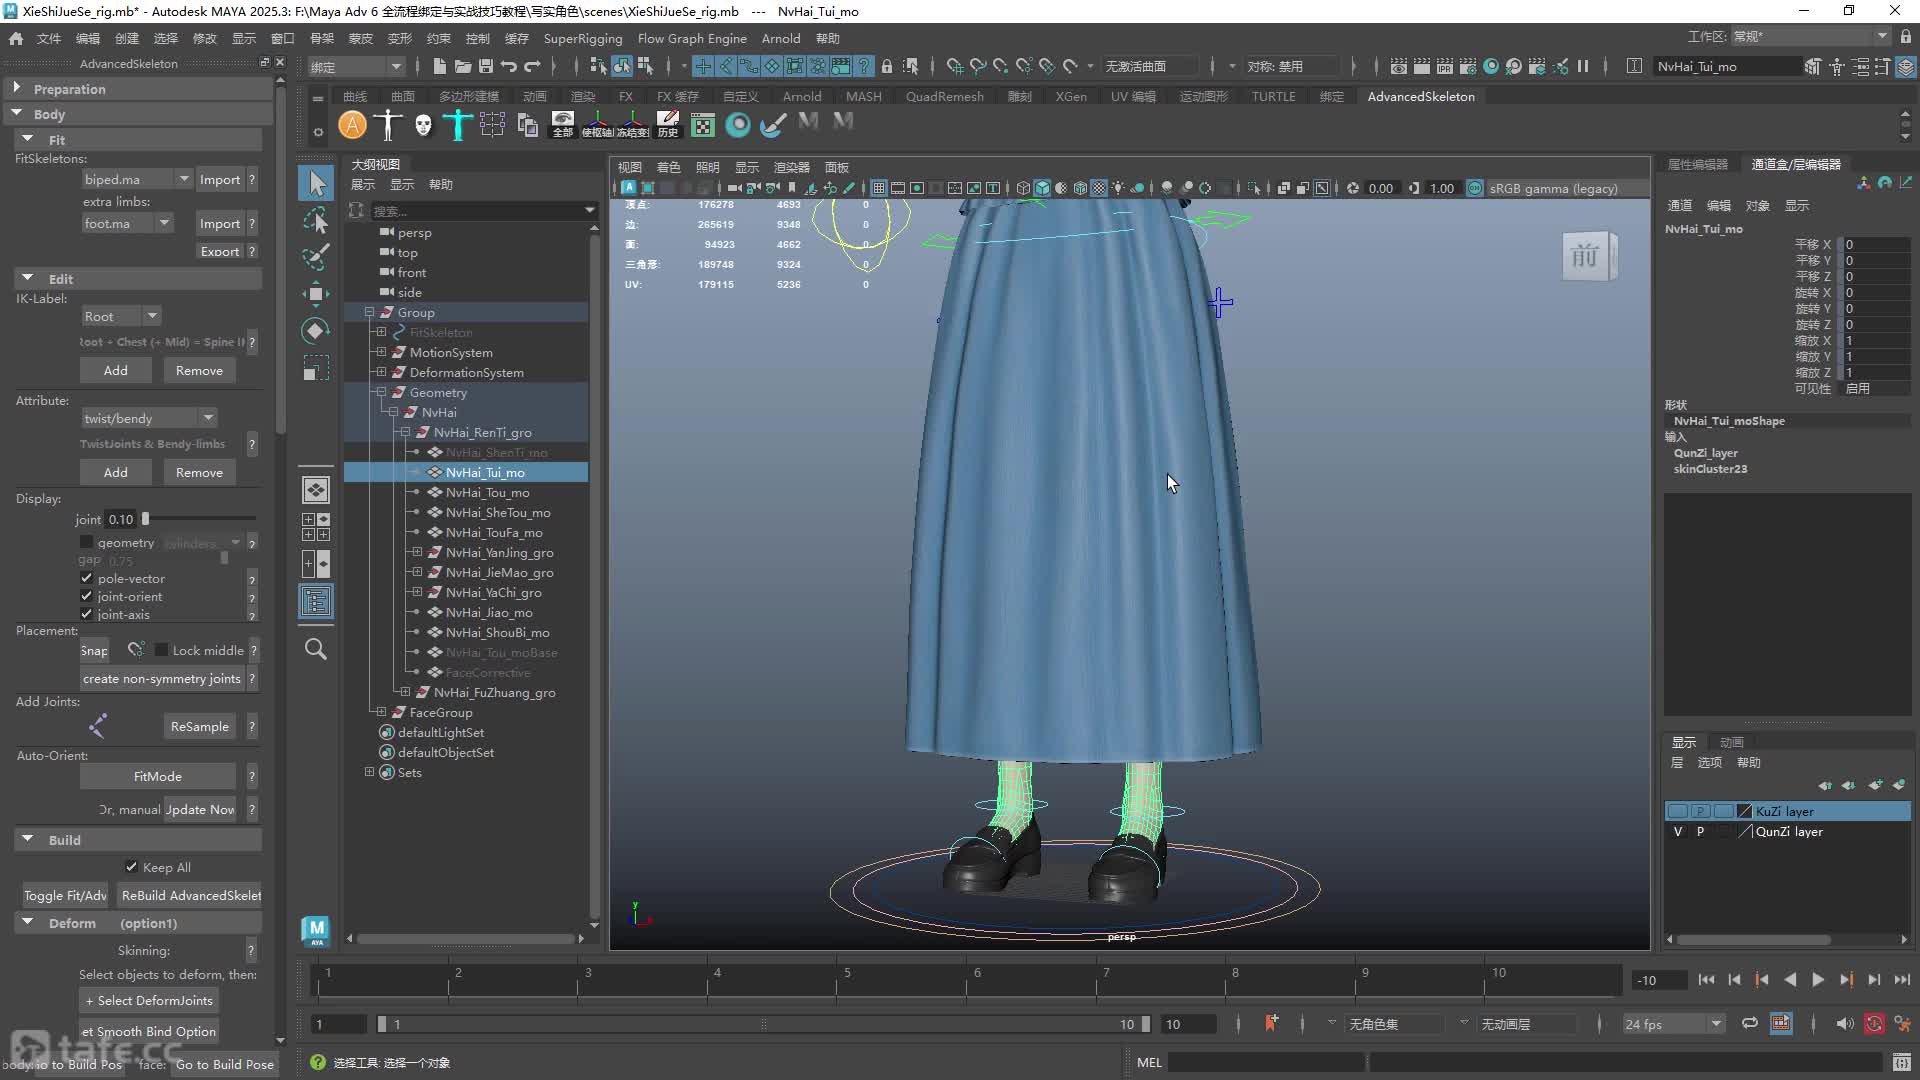
Task: Click the FitMode button
Action: tap(158, 776)
